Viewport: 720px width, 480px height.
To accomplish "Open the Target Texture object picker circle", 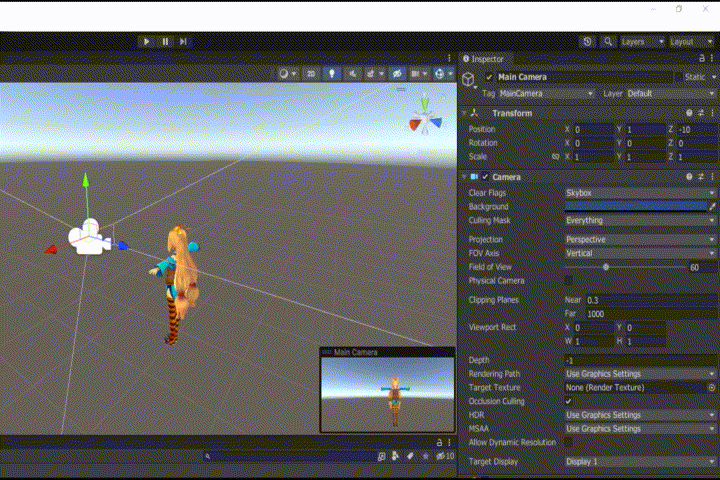I will pyautogui.click(x=712, y=388).
